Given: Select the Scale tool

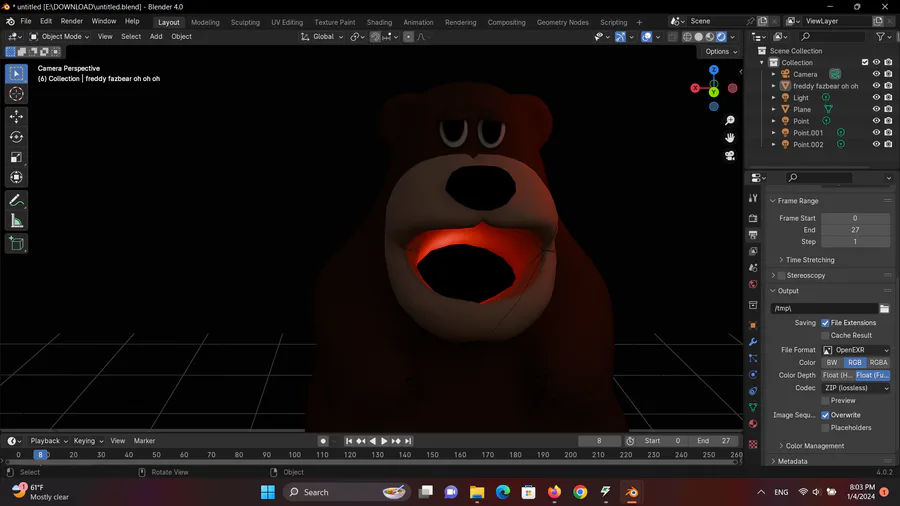Looking at the screenshot, I should (16, 157).
